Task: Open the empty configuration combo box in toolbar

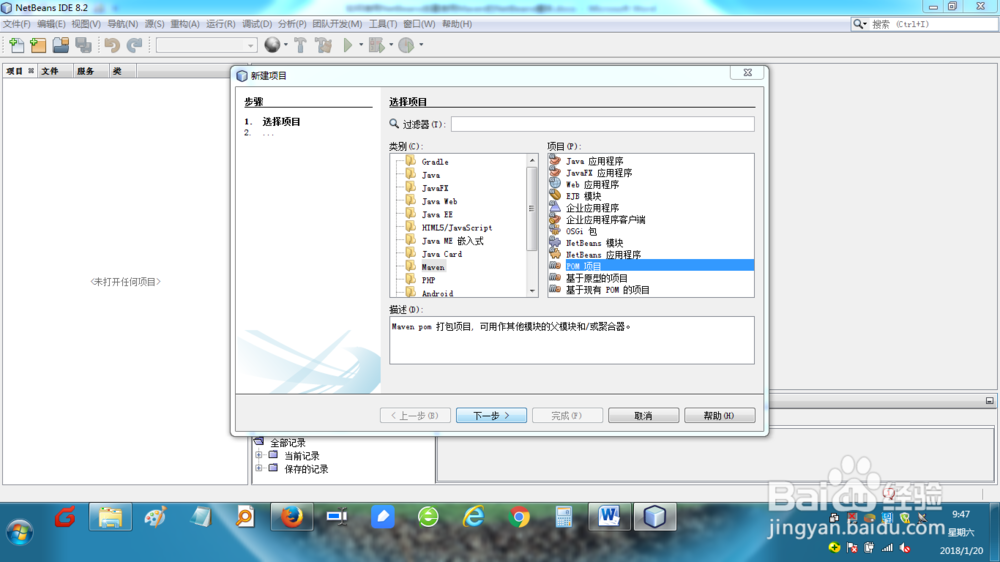Action: (206, 45)
